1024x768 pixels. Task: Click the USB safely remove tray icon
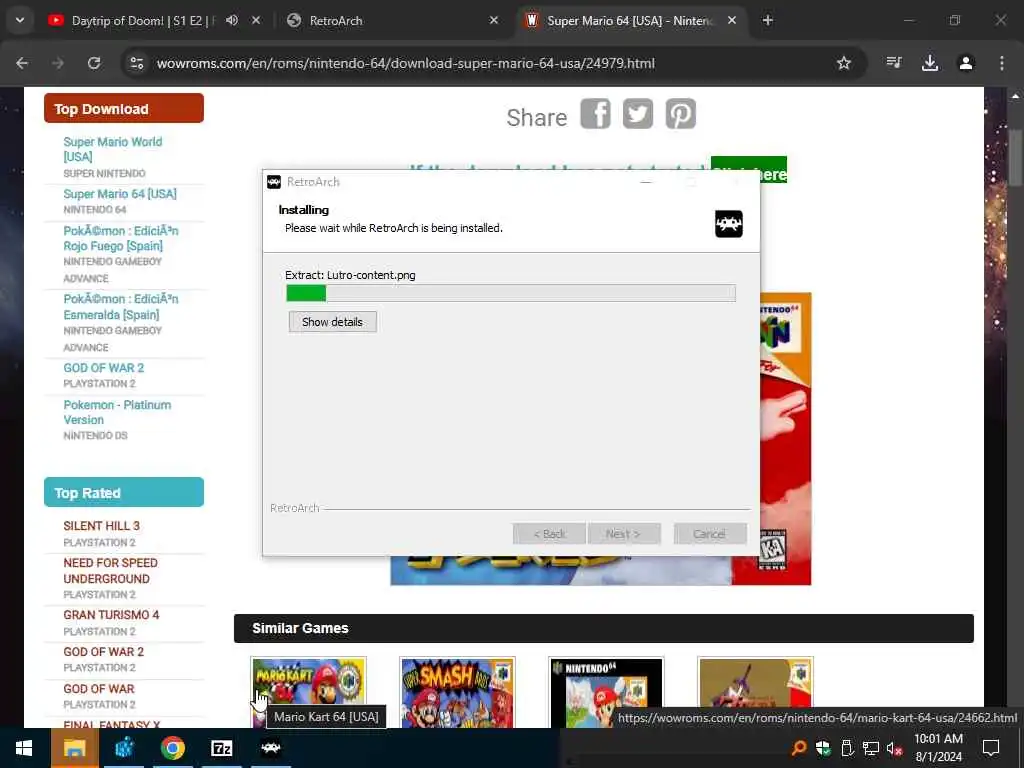(847, 748)
